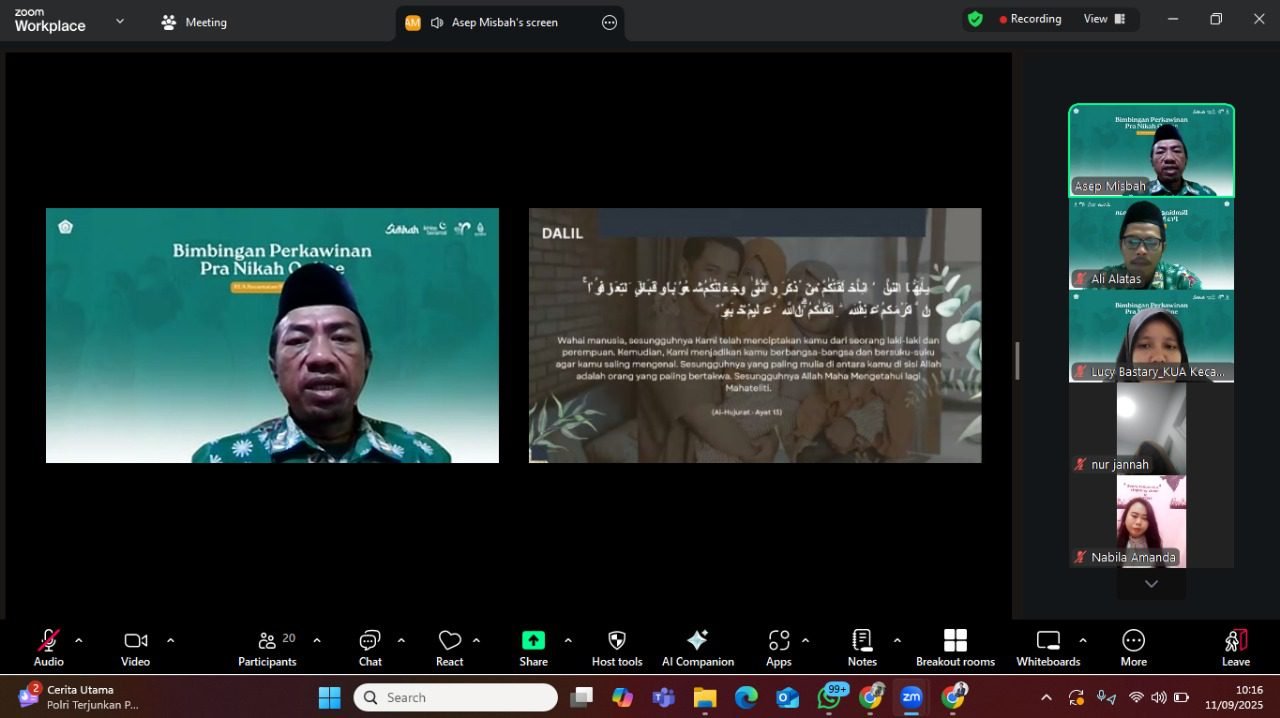Switch to the Meeting tab
Screen dimensions: 1280x718
coord(195,22)
